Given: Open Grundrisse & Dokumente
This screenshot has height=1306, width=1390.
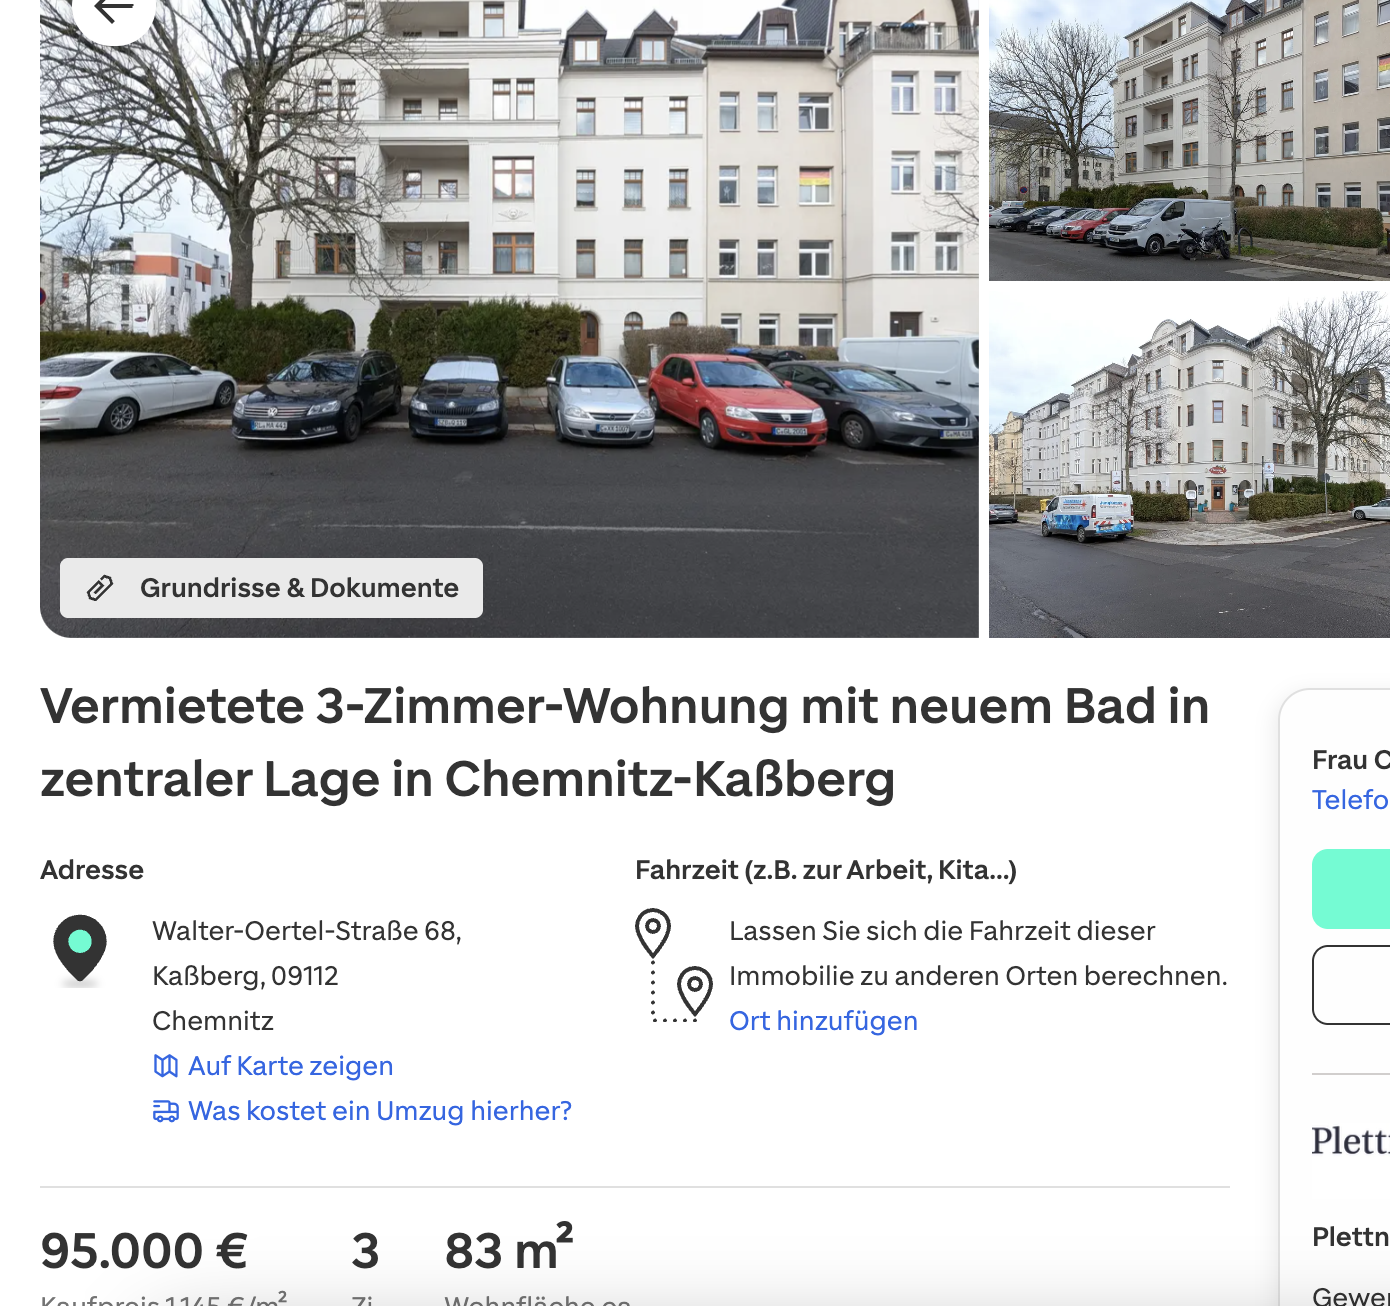Looking at the screenshot, I should tap(271, 588).
